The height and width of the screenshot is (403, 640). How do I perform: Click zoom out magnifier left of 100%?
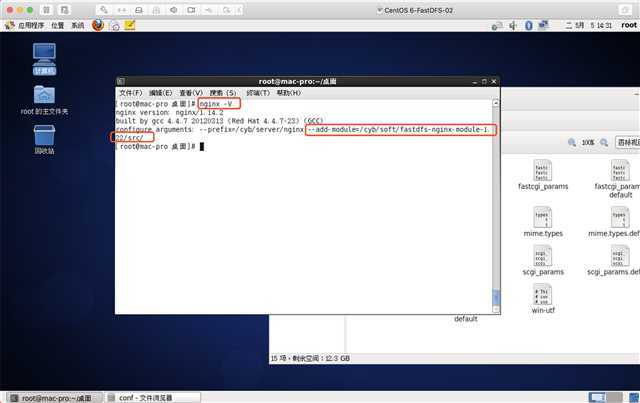coord(572,142)
